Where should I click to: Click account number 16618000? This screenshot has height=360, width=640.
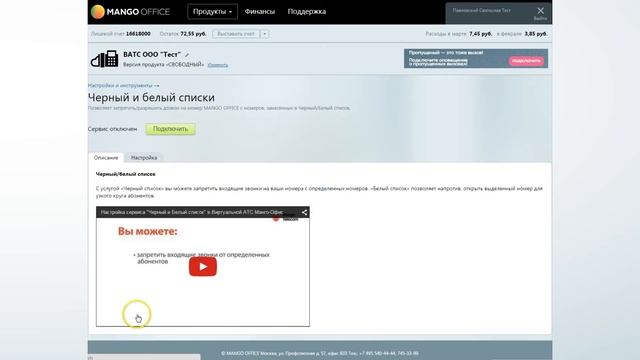pyautogui.click(x=138, y=34)
